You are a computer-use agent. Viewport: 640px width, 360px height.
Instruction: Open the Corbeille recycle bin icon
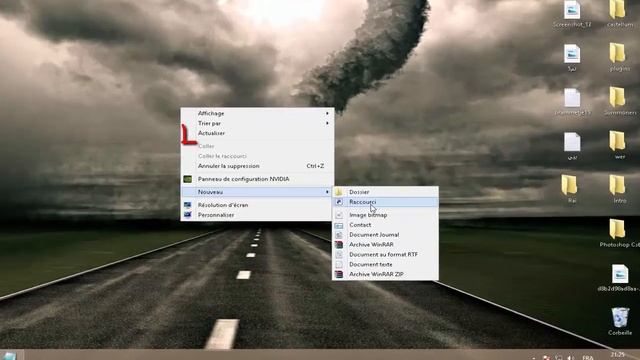620,321
